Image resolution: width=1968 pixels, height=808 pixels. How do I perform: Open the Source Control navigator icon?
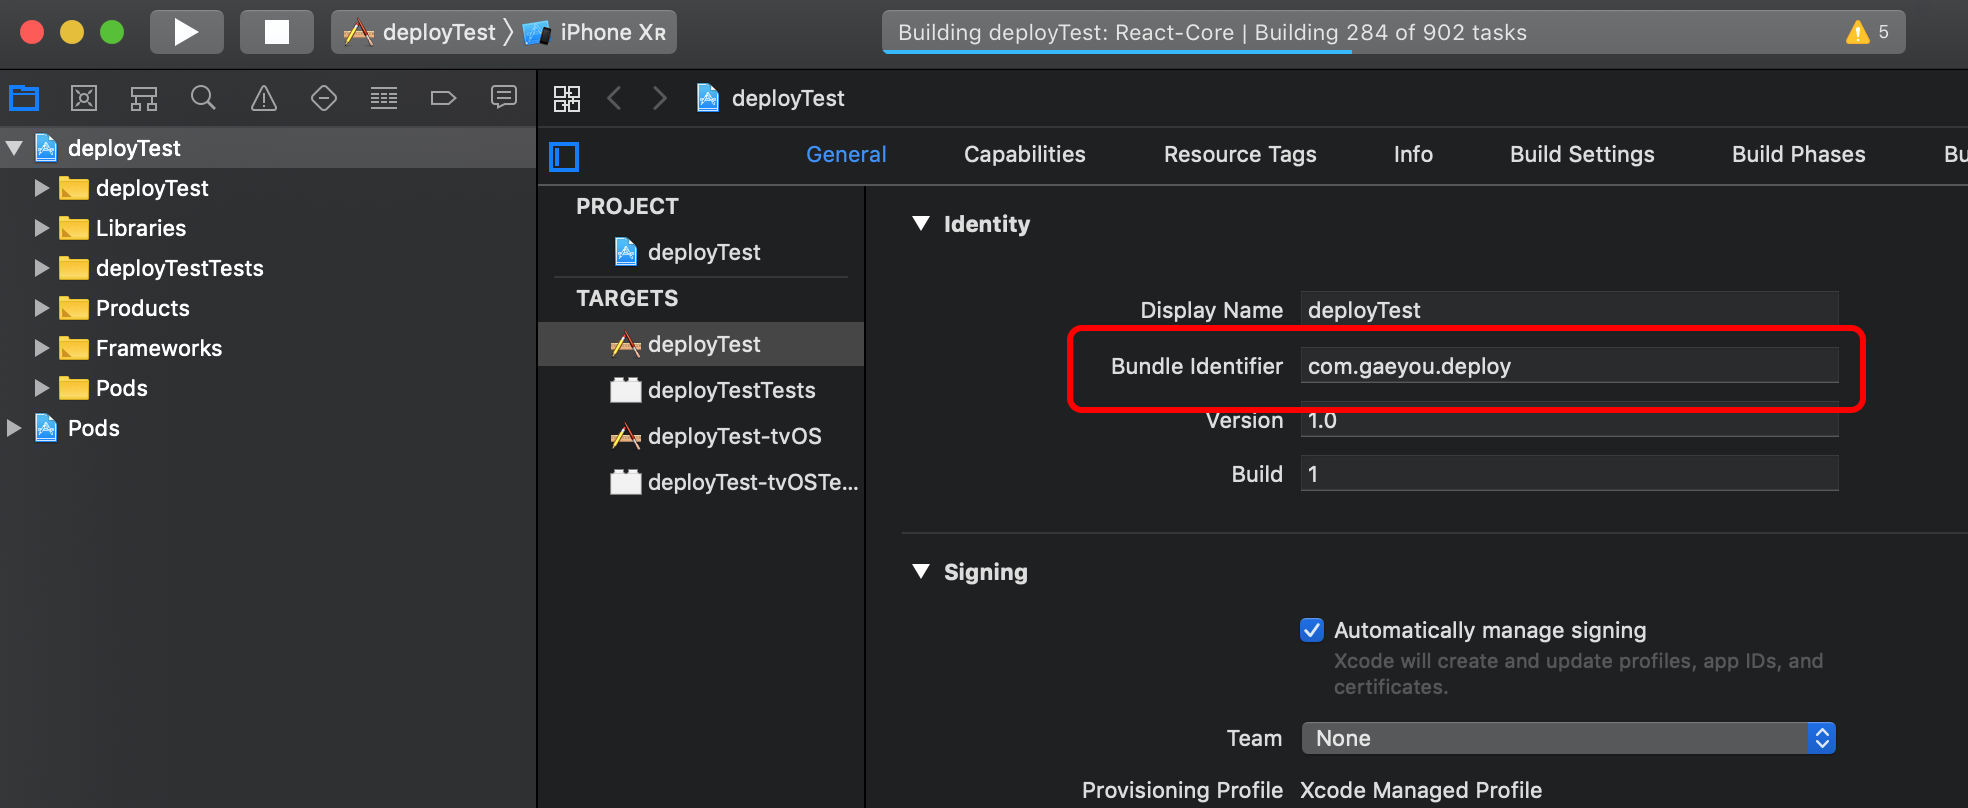tap(84, 98)
